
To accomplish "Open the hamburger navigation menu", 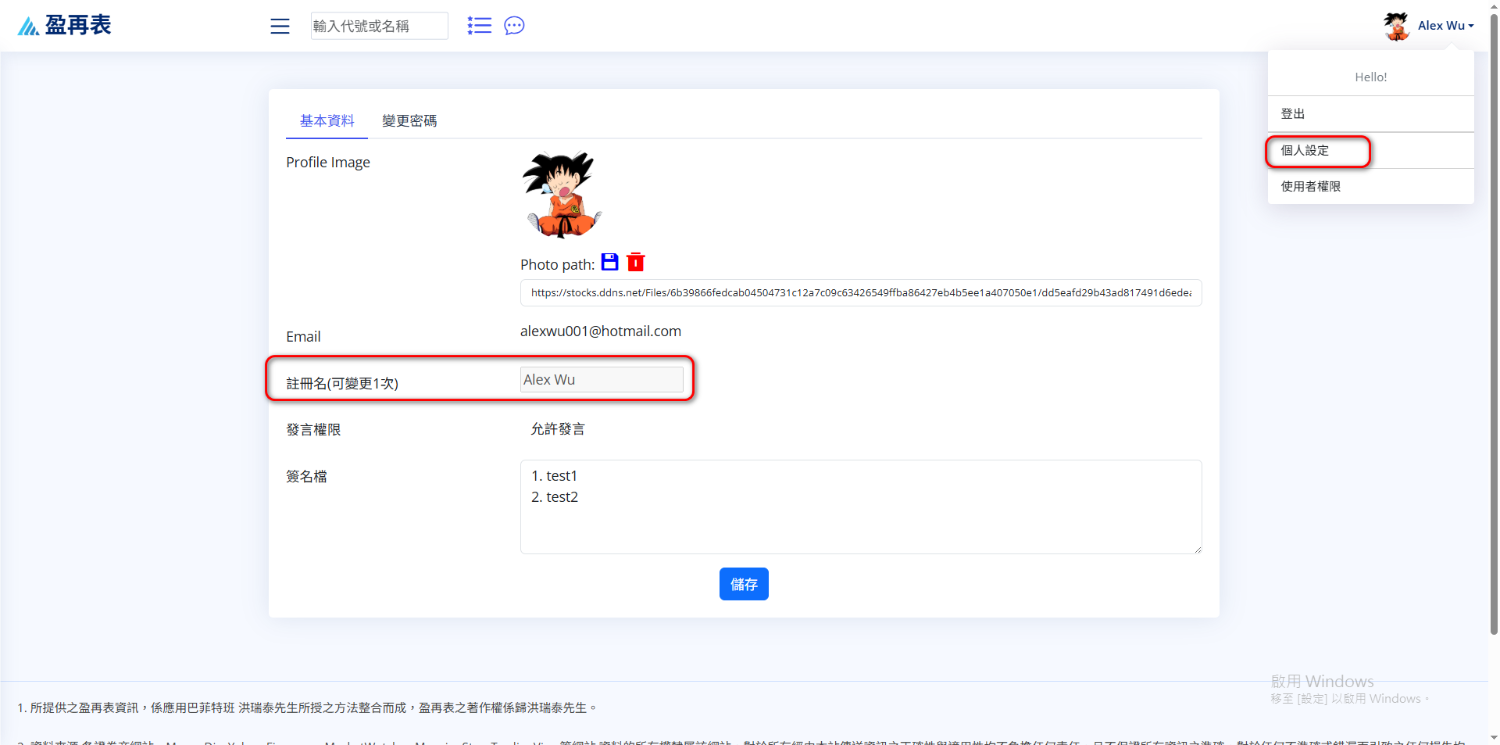I will (x=280, y=26).
